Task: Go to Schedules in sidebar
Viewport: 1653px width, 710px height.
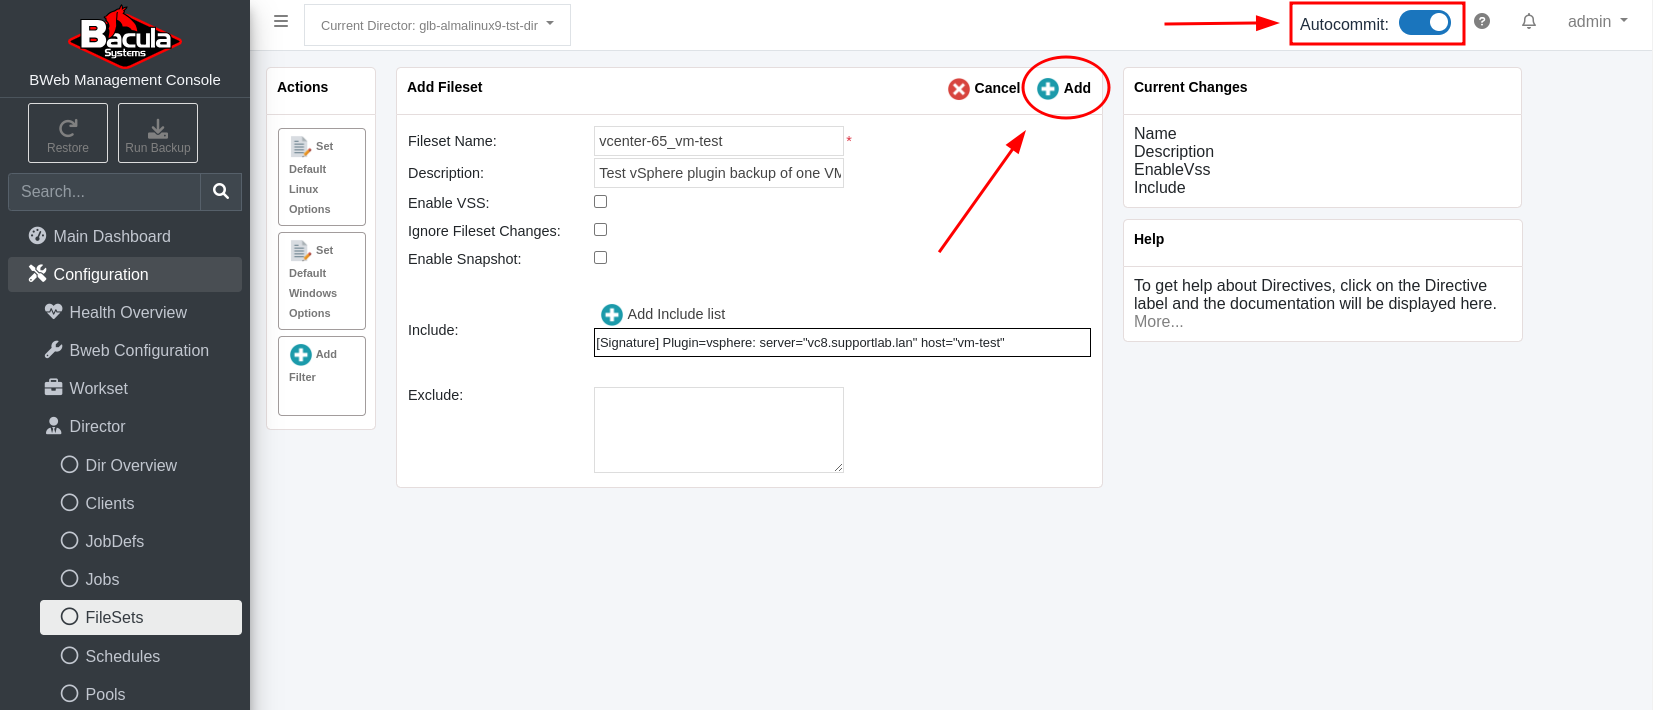Action: tap(122, 656)
